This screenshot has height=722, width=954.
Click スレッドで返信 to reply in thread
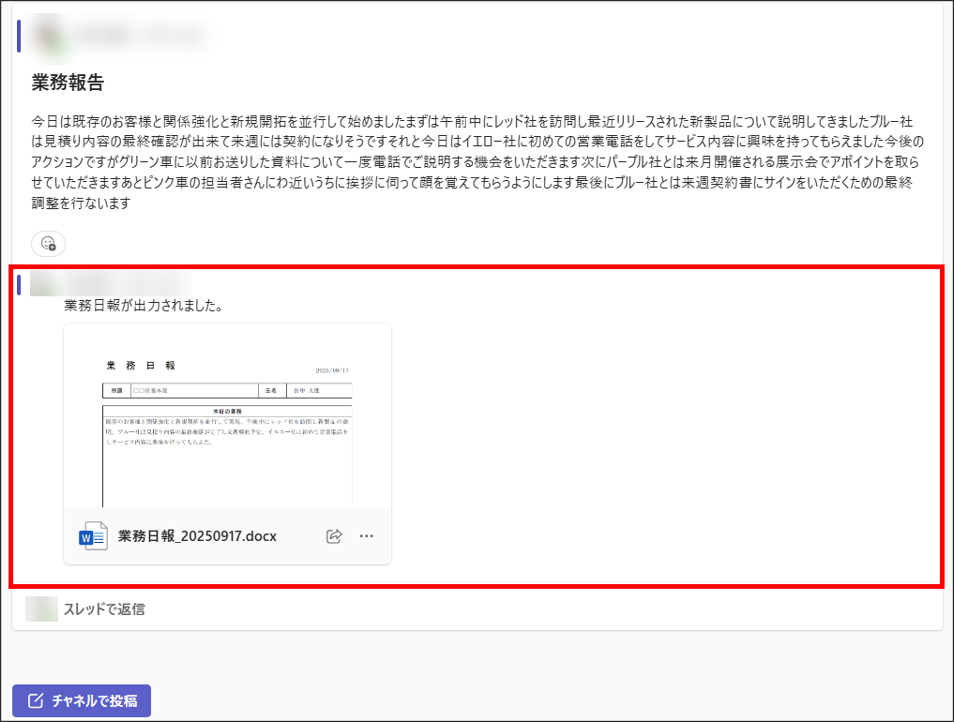(104, 608)
